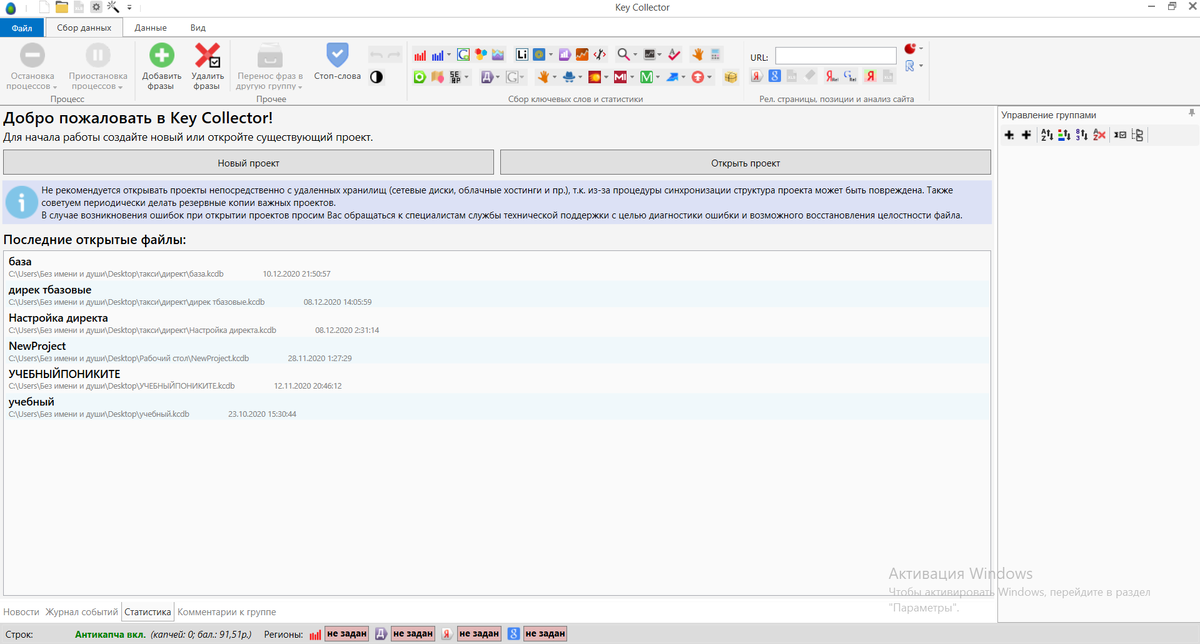Screen dimensions: 1200x644
Task: Click the checkbox rename group icon
Action: pyautogui.click(x=1120, y=135)
